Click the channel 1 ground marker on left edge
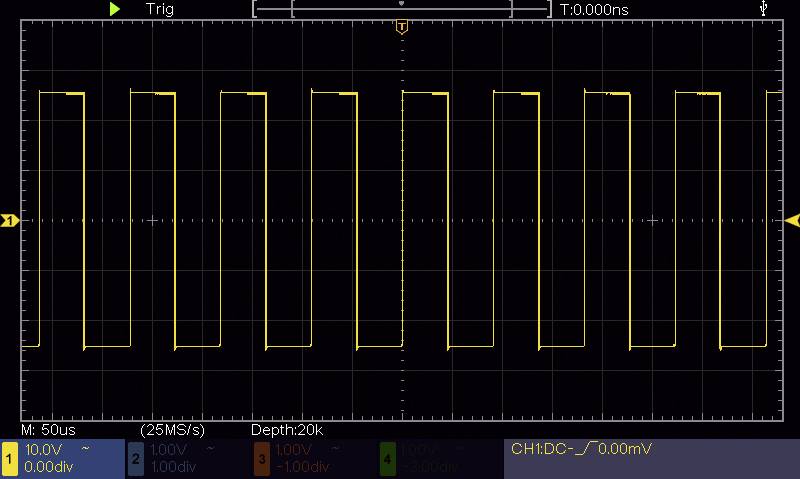 pyautogui.click(x=9, y=220)
